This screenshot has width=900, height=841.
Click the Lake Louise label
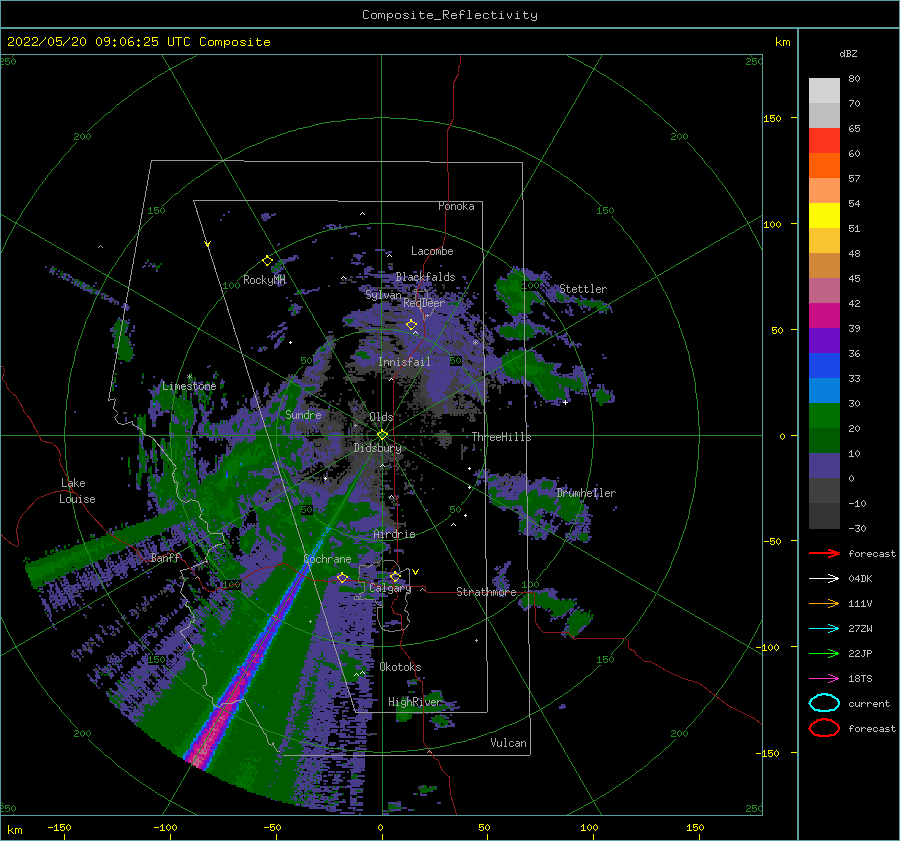(77, 491)
